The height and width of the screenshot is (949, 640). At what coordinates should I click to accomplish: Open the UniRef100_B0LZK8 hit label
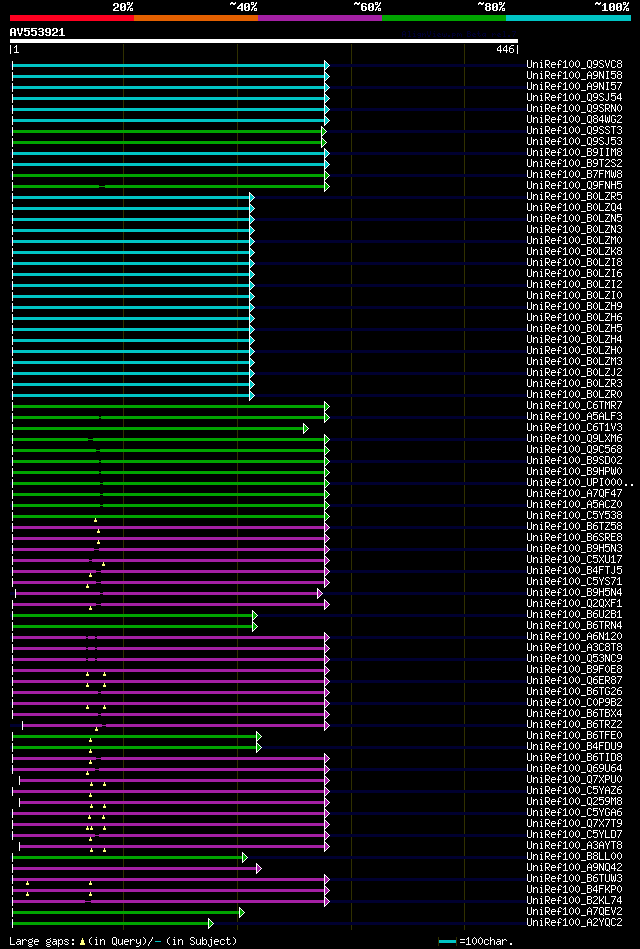coord(575,251)
